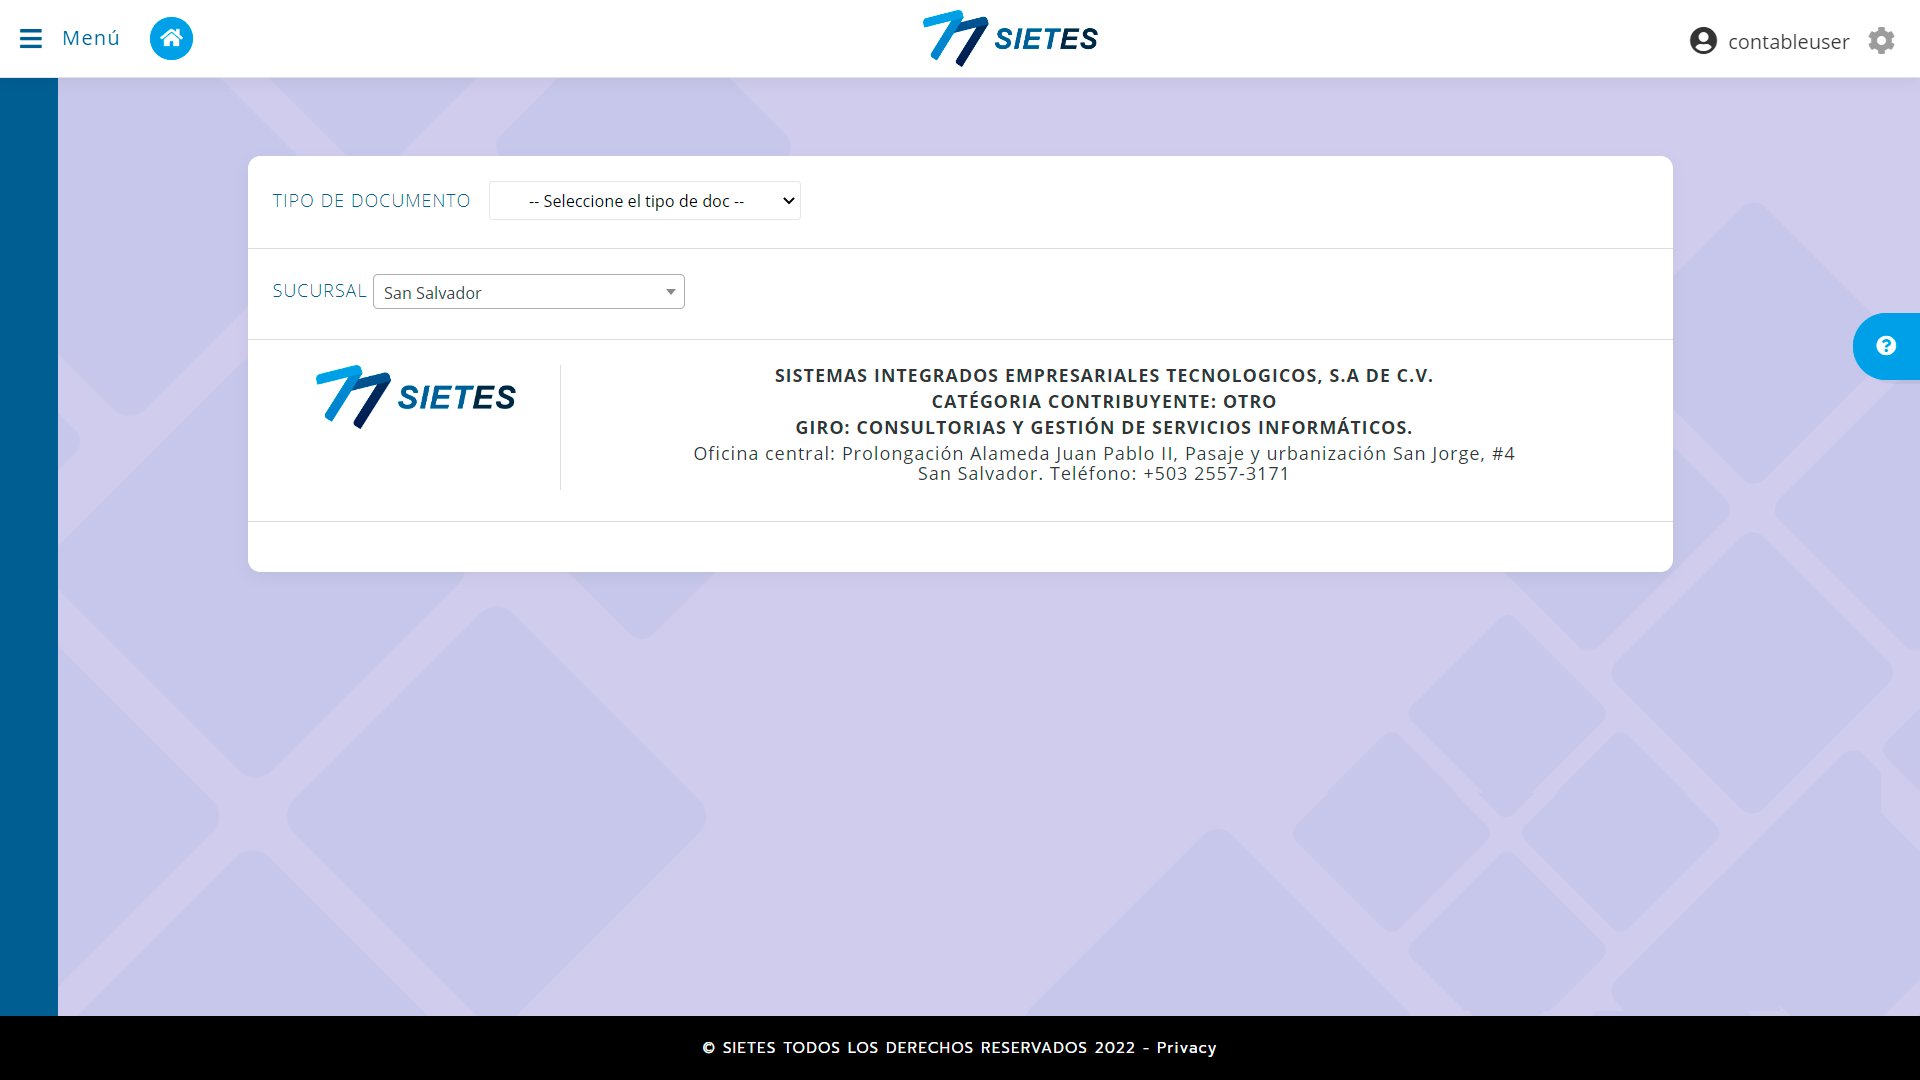
Task: Click the SUCURSAL label text
Action: click(319, 290)
